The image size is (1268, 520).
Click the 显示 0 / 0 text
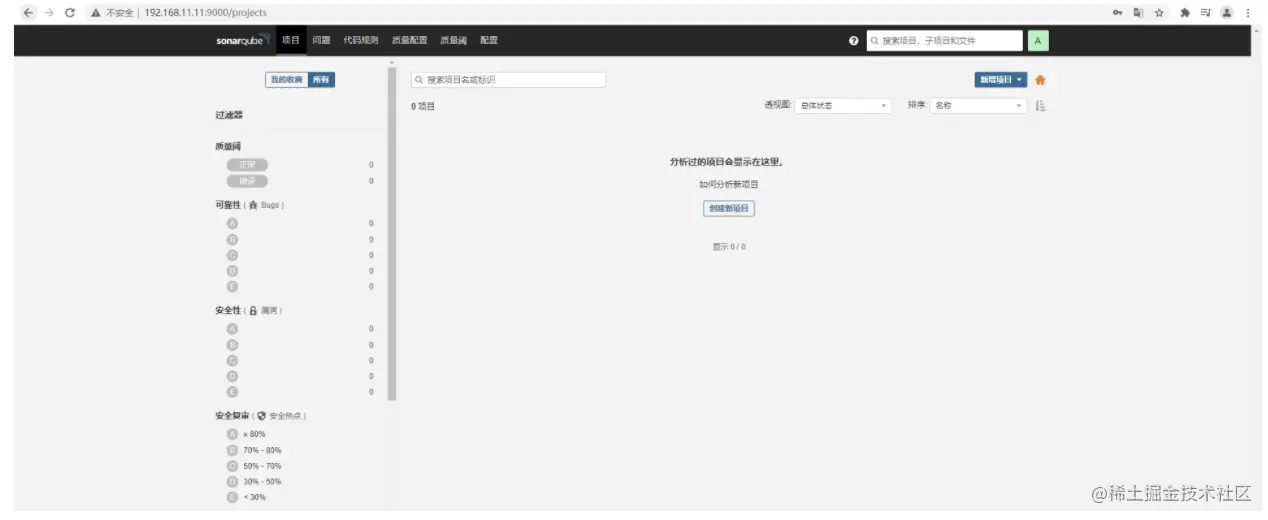728,246
